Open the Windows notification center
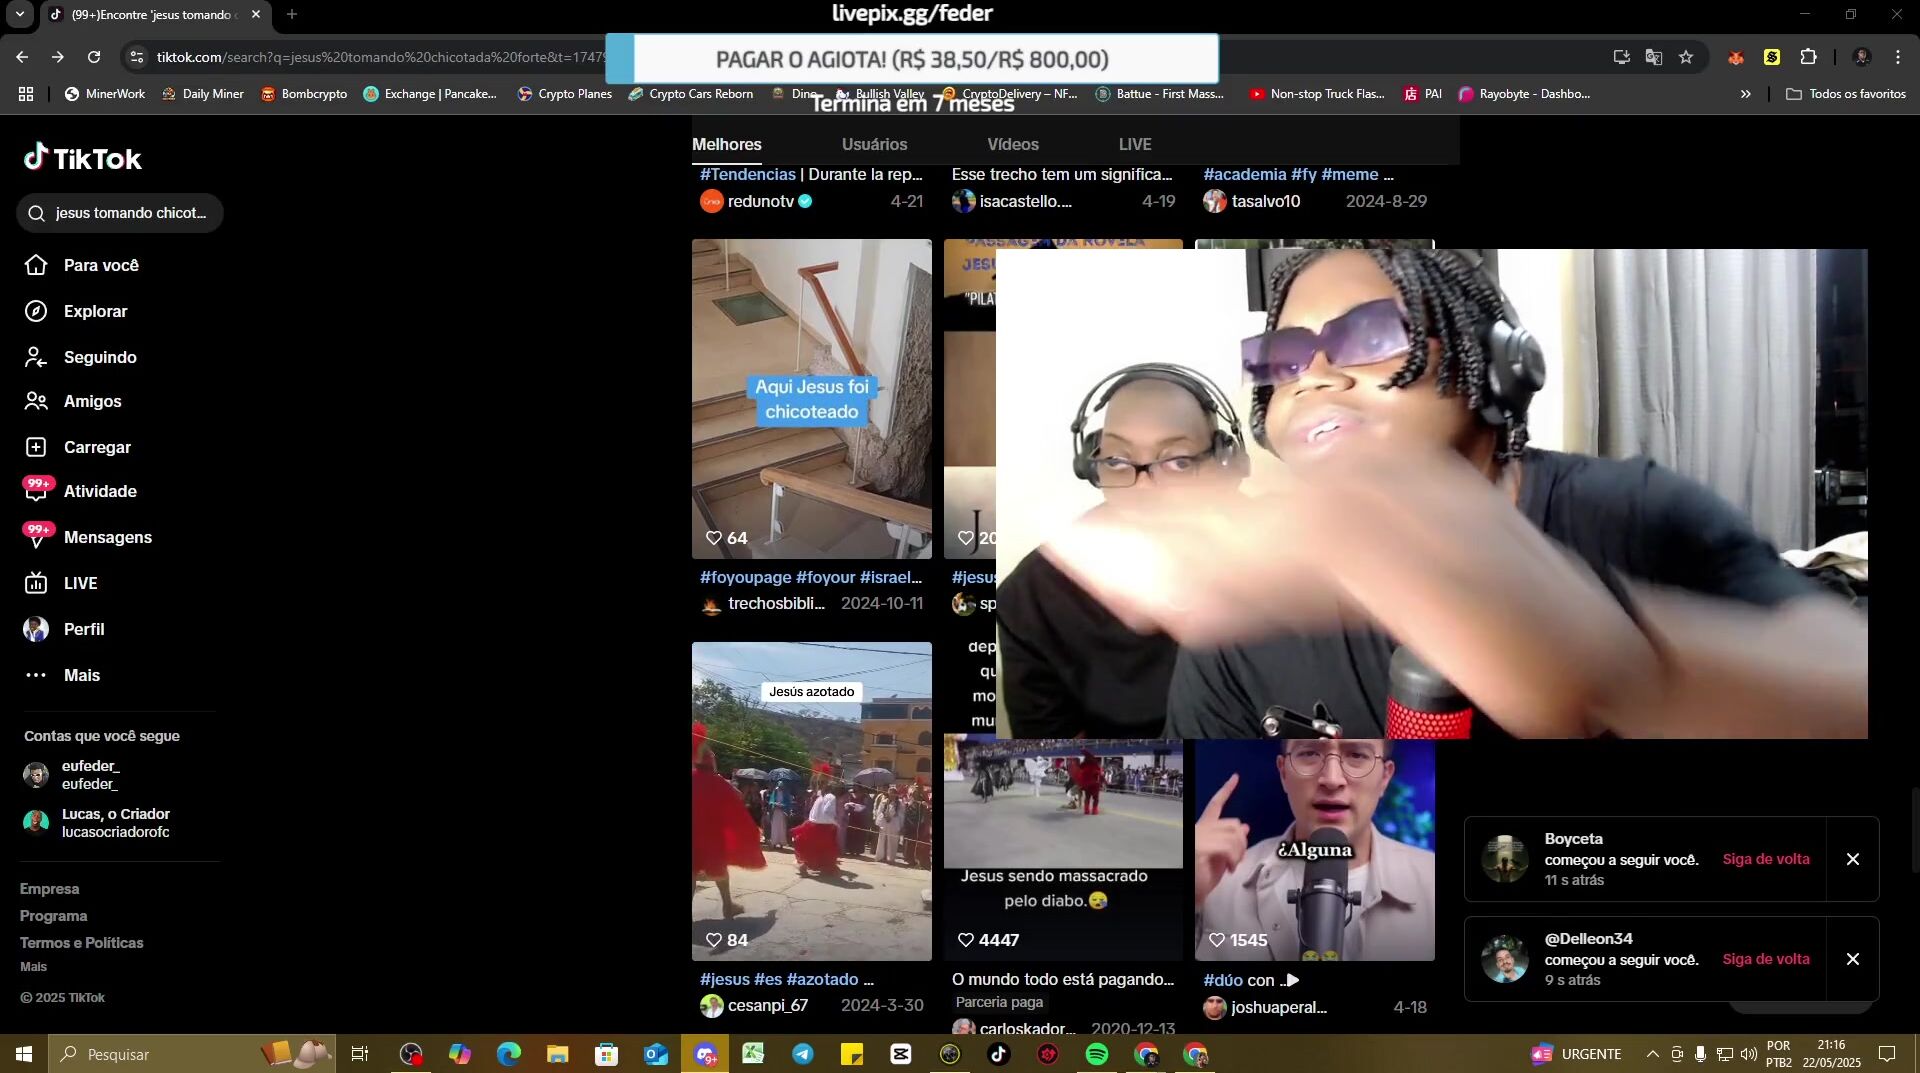1920x1073 pixels. 1887,1054
